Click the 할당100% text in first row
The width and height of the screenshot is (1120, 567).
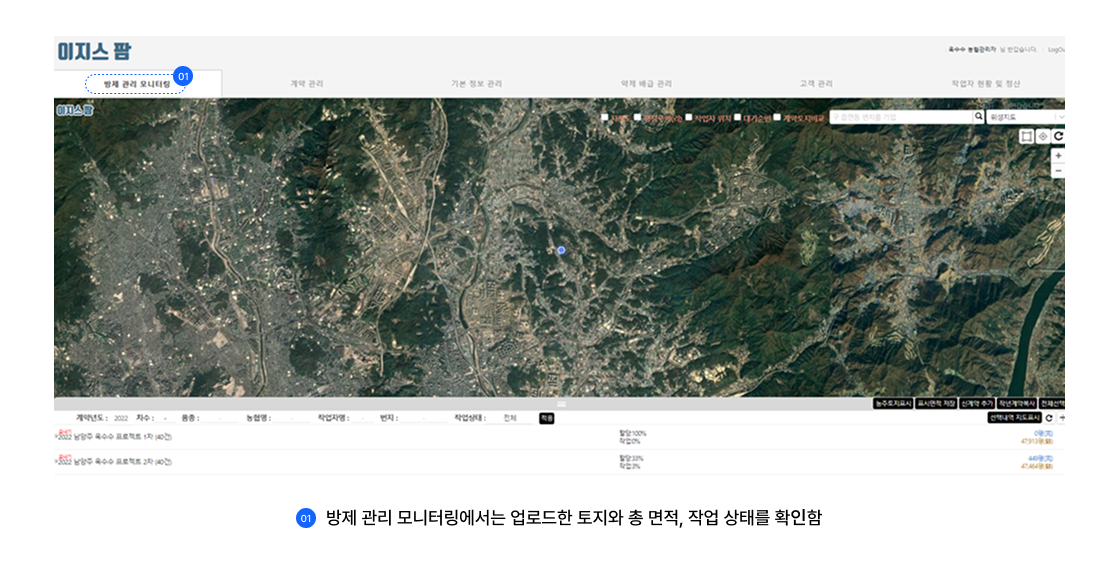(x=632, y=433)
